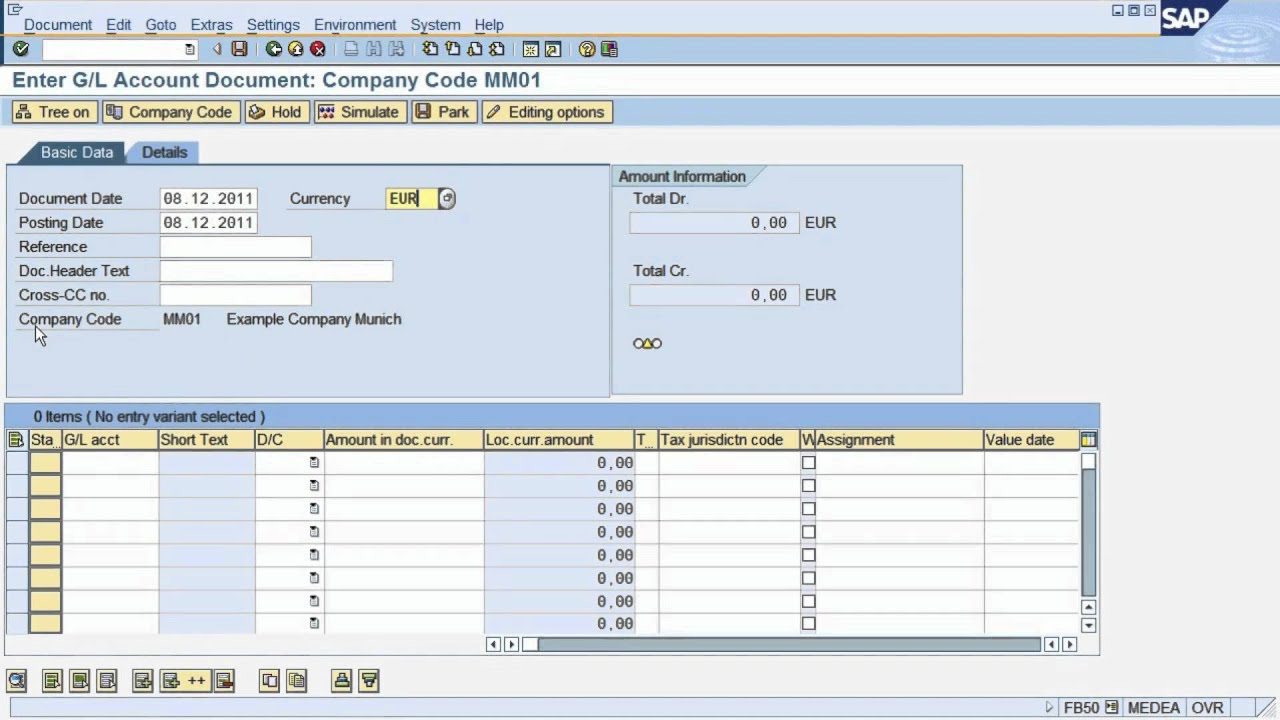The width and height of the screenshot is (1280, 720).
Task: Click the table settings icon right of Value date
Action: [x=1088, y=440]
